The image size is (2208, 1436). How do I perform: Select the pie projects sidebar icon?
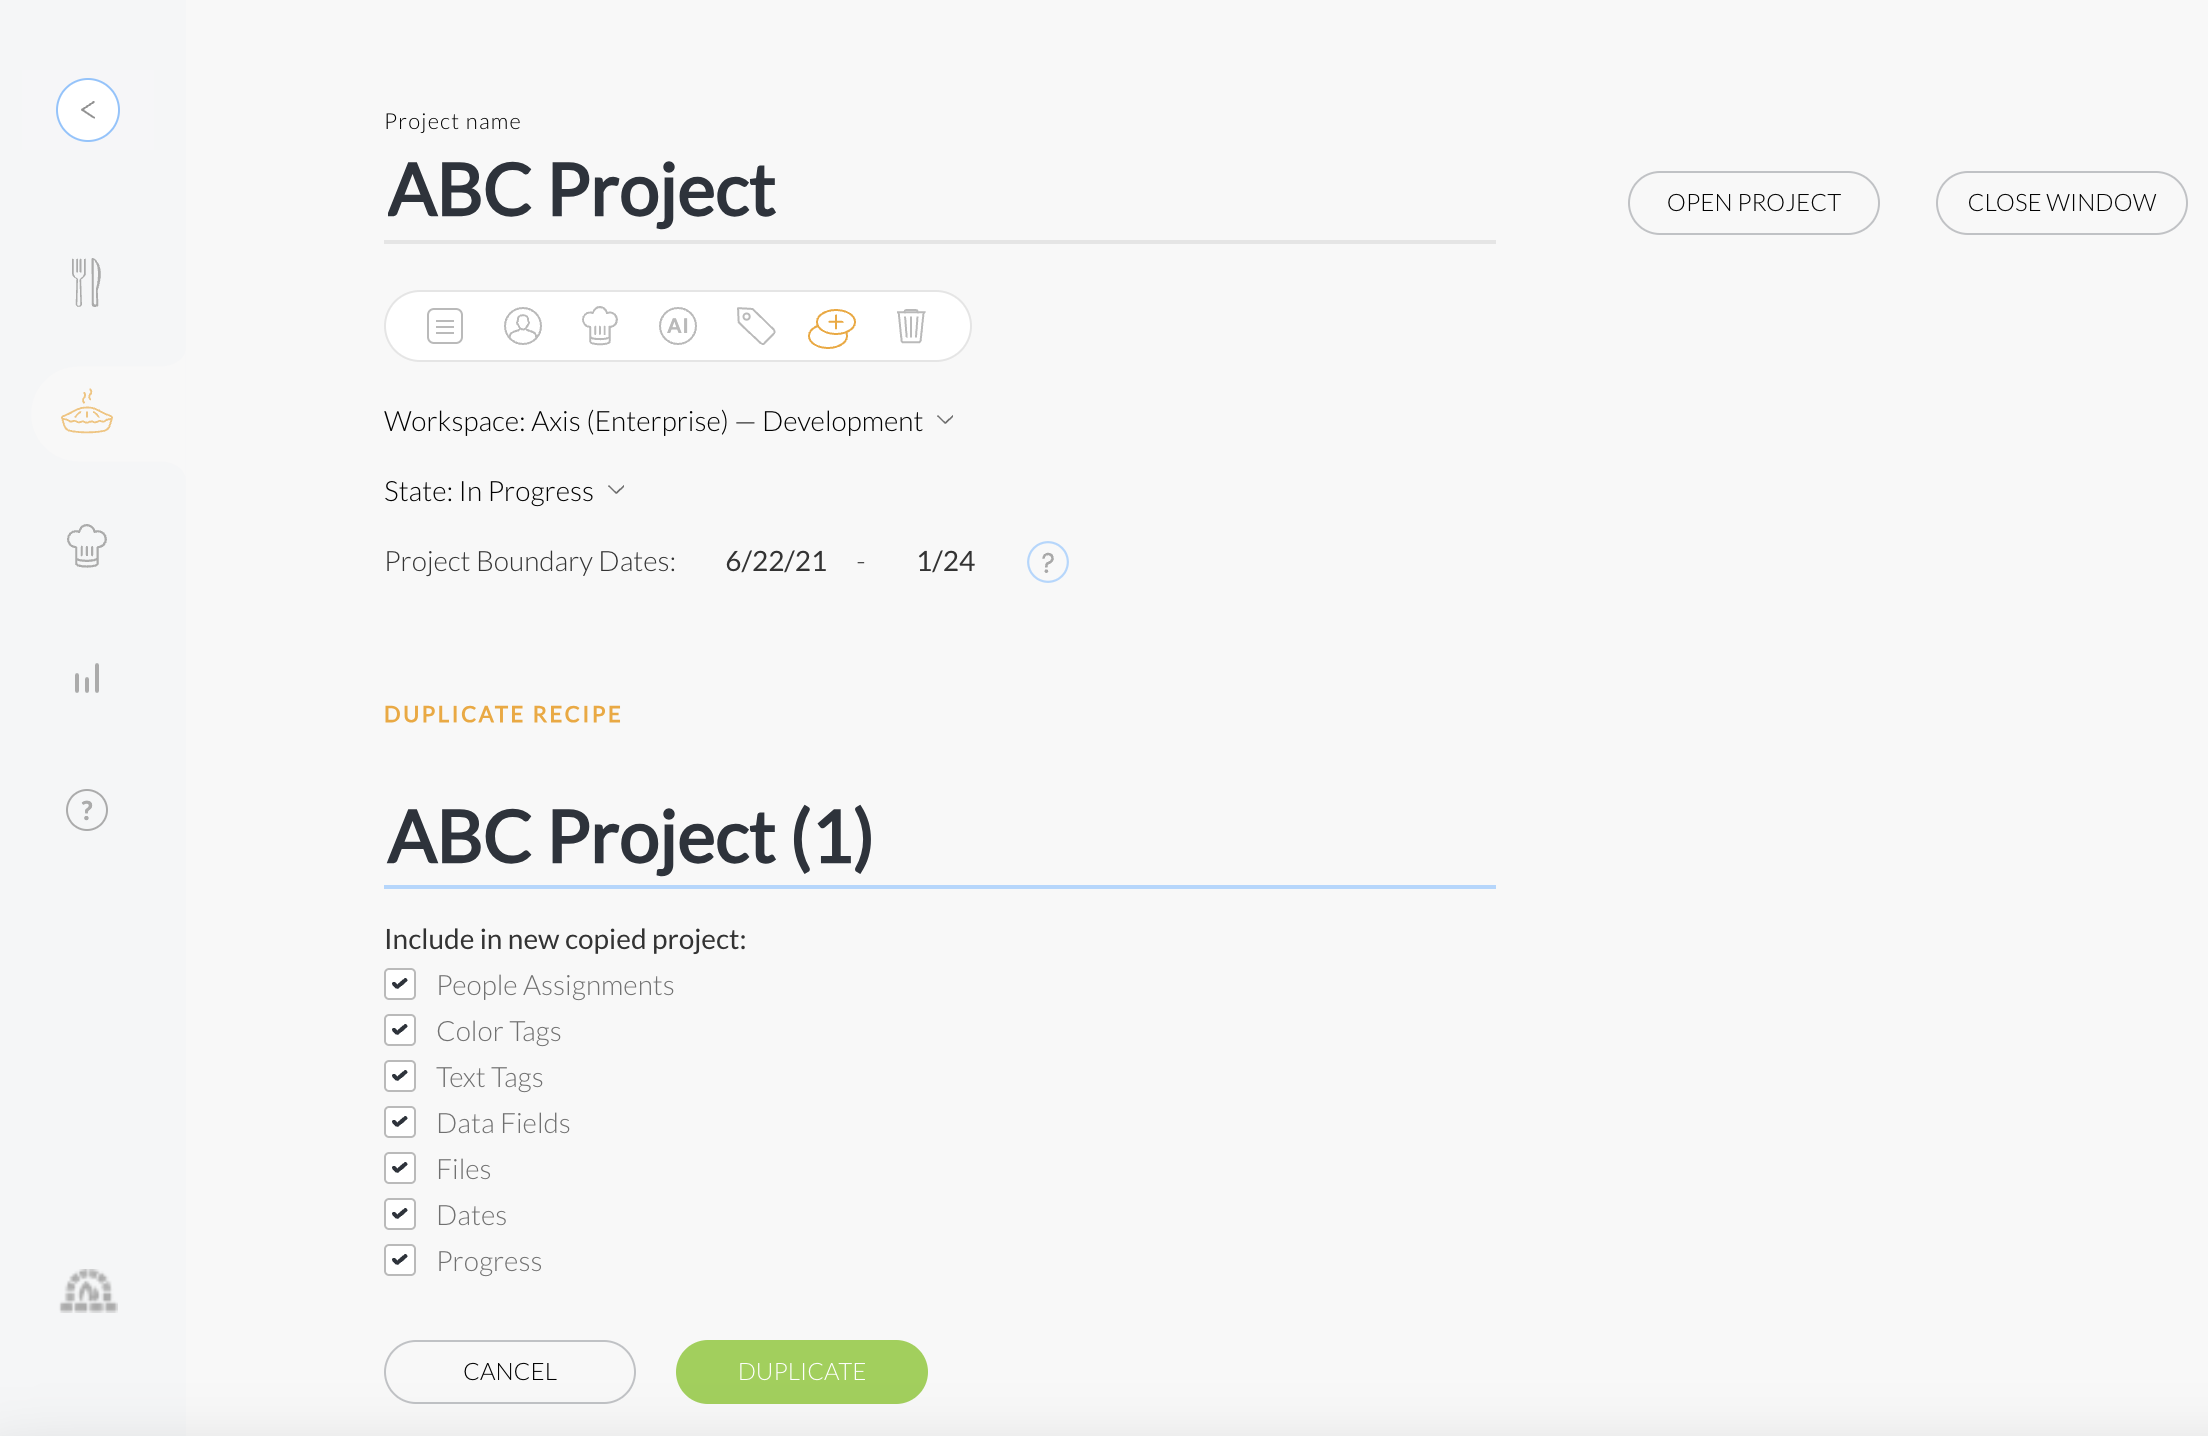coord(87,412)
